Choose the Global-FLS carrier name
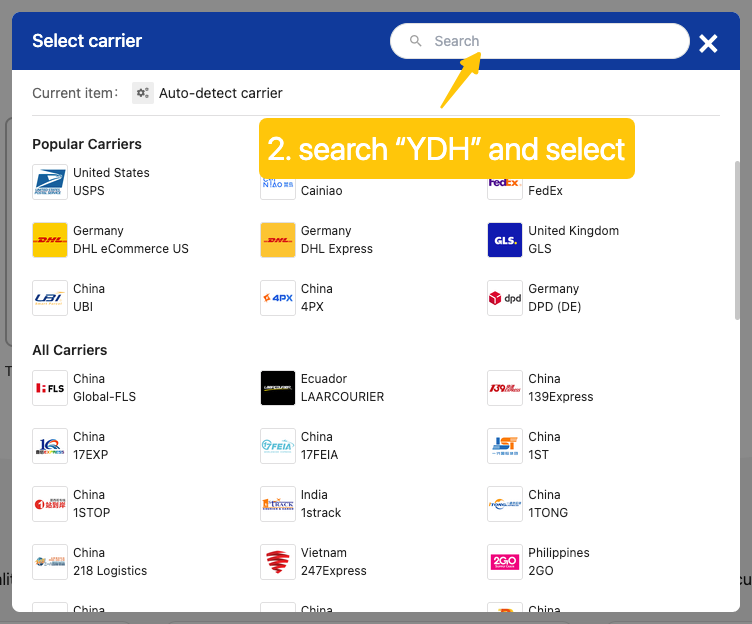The image size is (752, 624). pyautogui.click(x=105, y=397)
